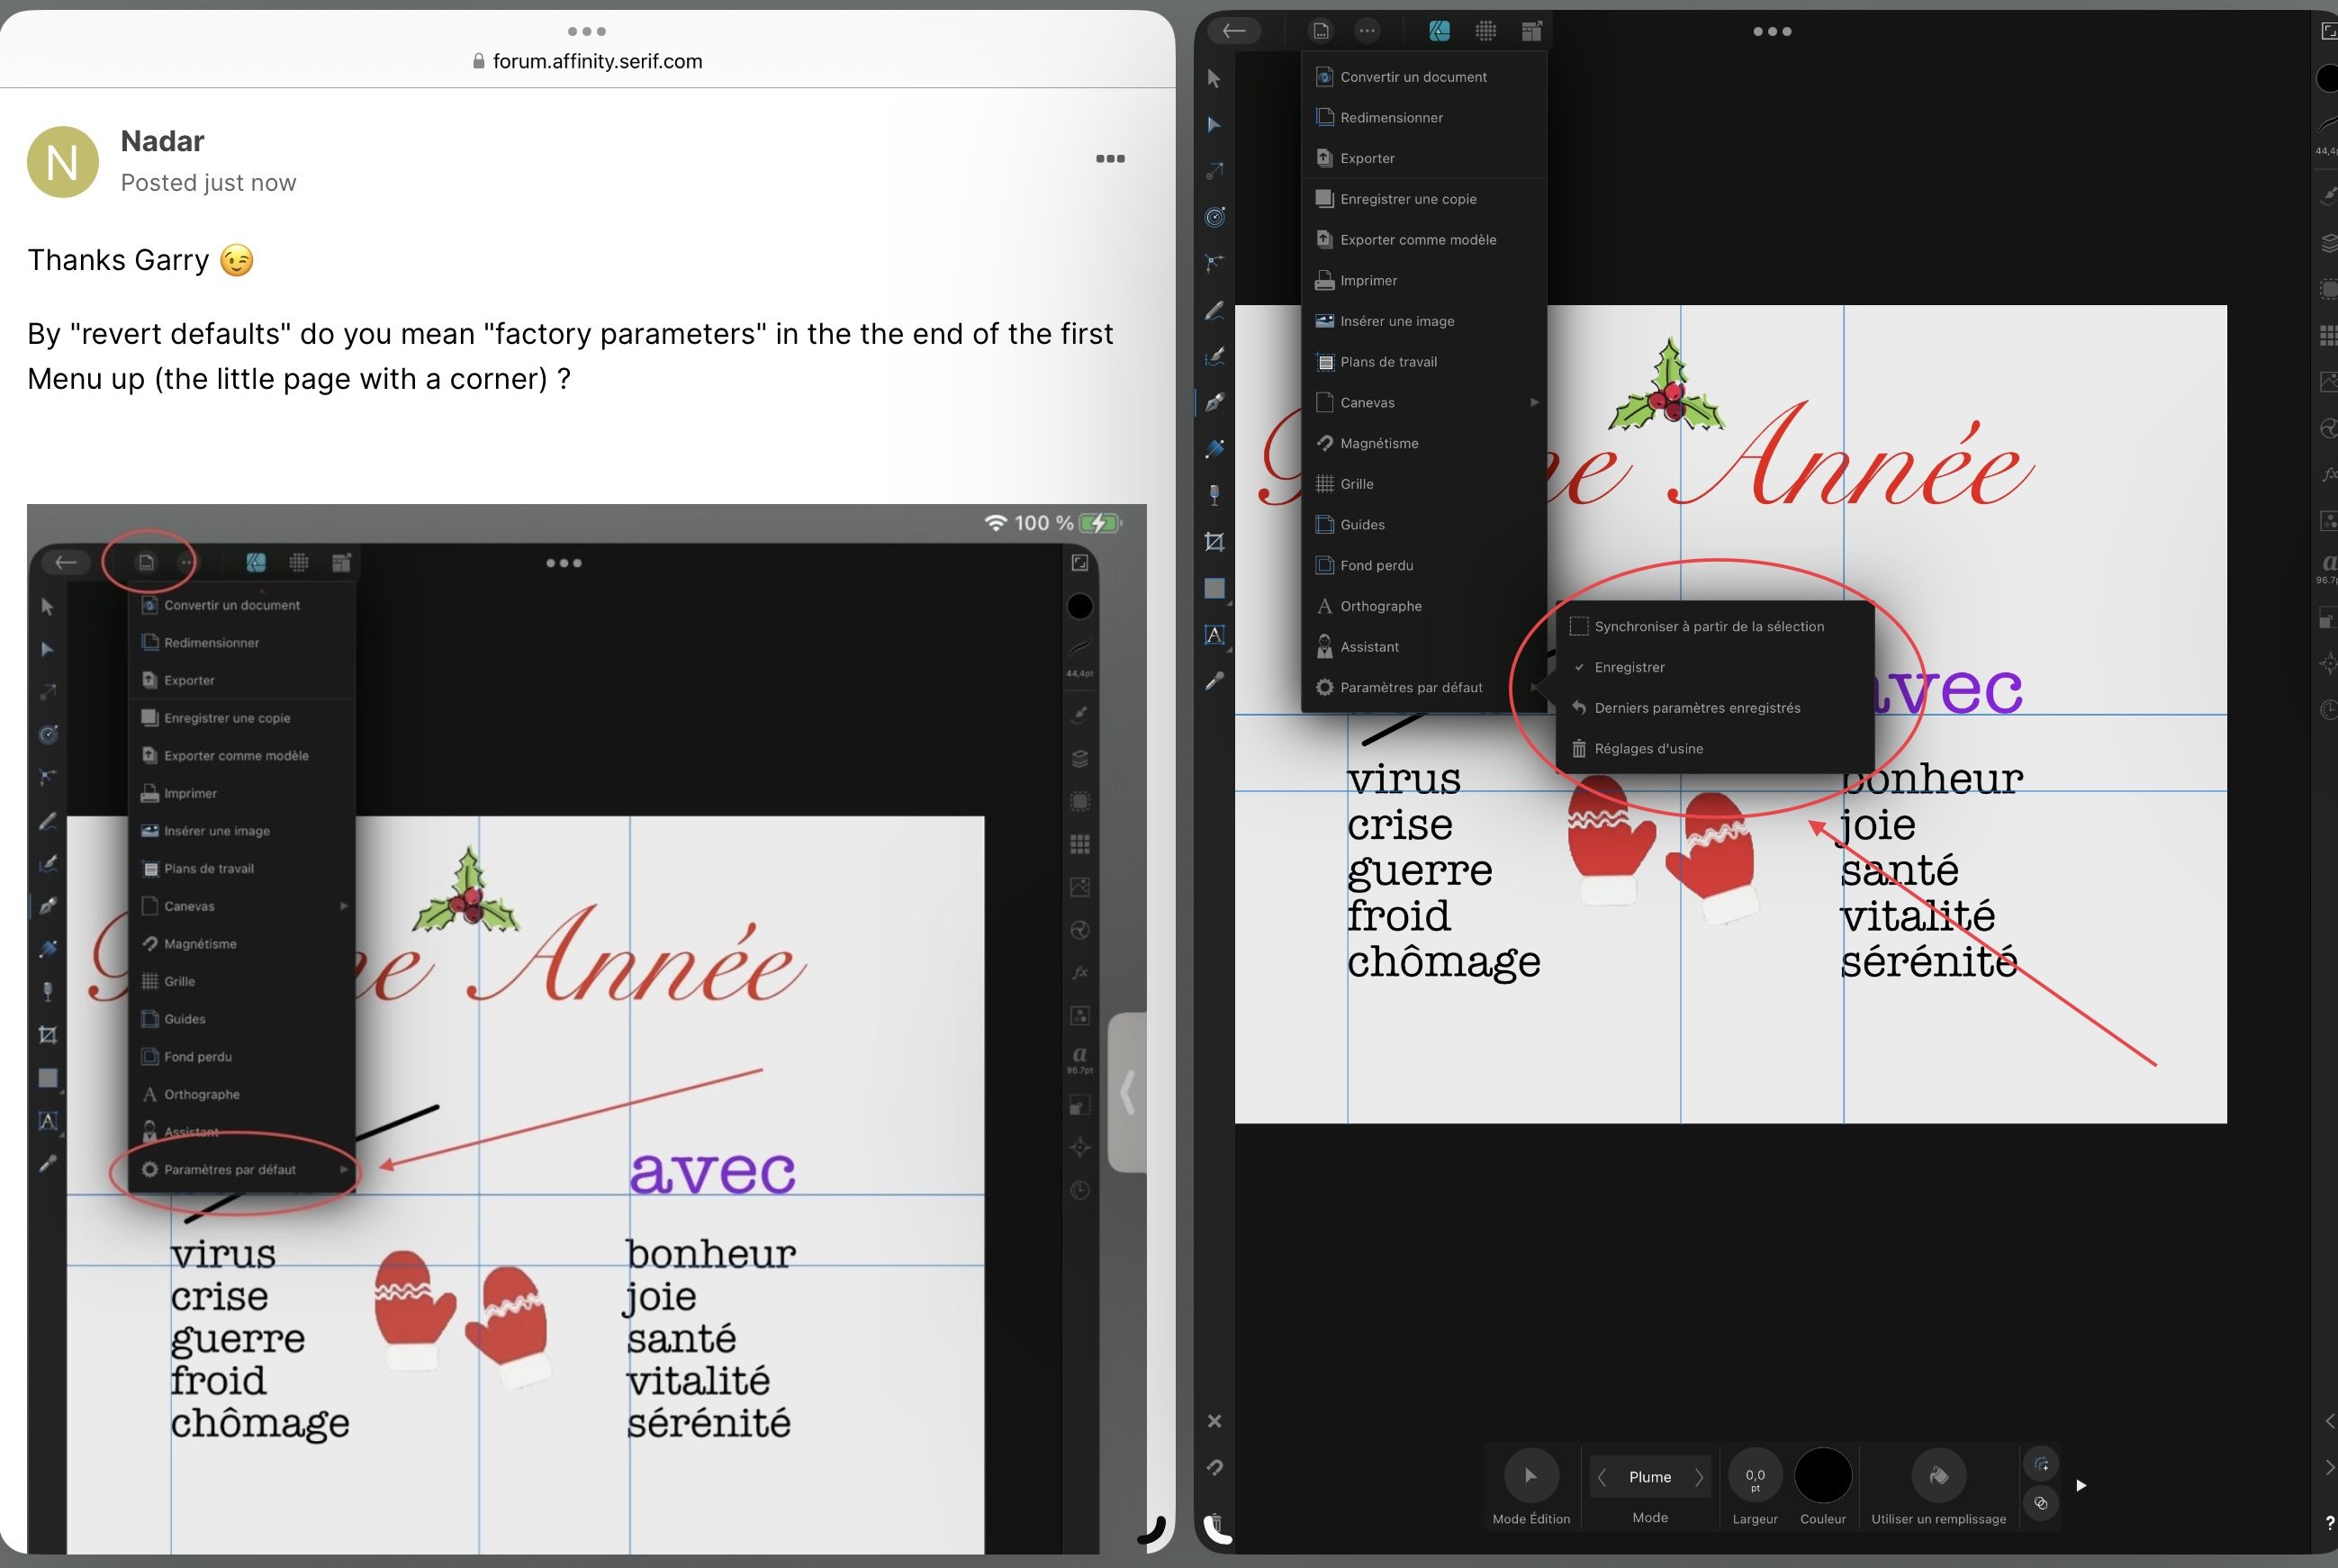Select the Fill gradient tool
Viewport: 2338px width, 1568px height.
click(x=1214, y=448)
